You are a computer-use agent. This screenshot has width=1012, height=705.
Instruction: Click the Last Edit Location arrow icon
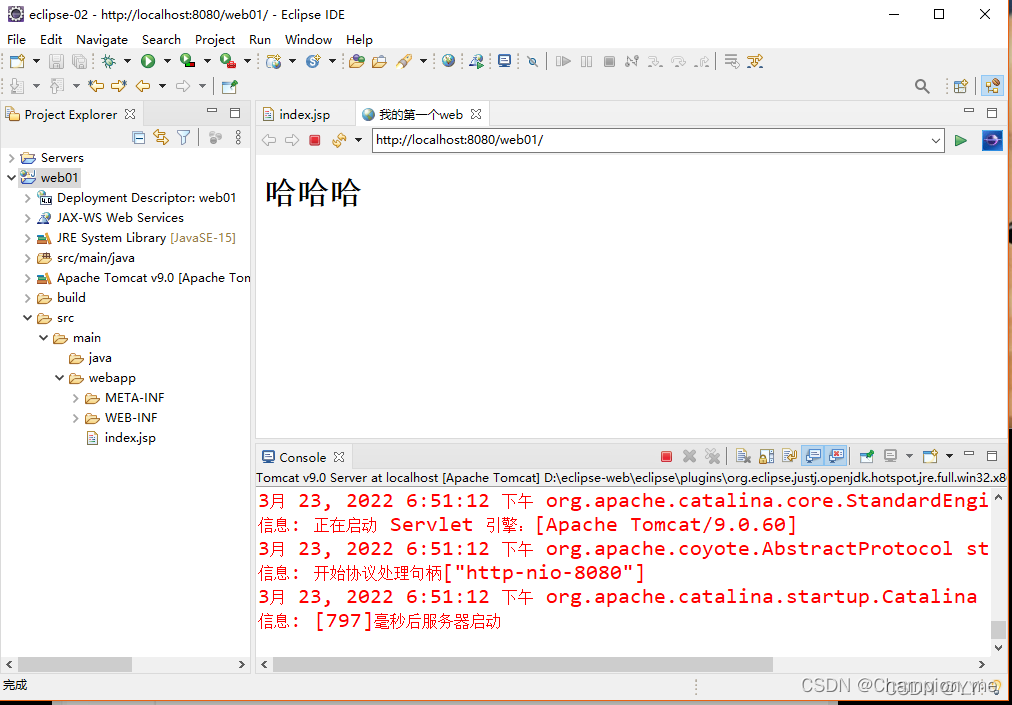[96, 85]
